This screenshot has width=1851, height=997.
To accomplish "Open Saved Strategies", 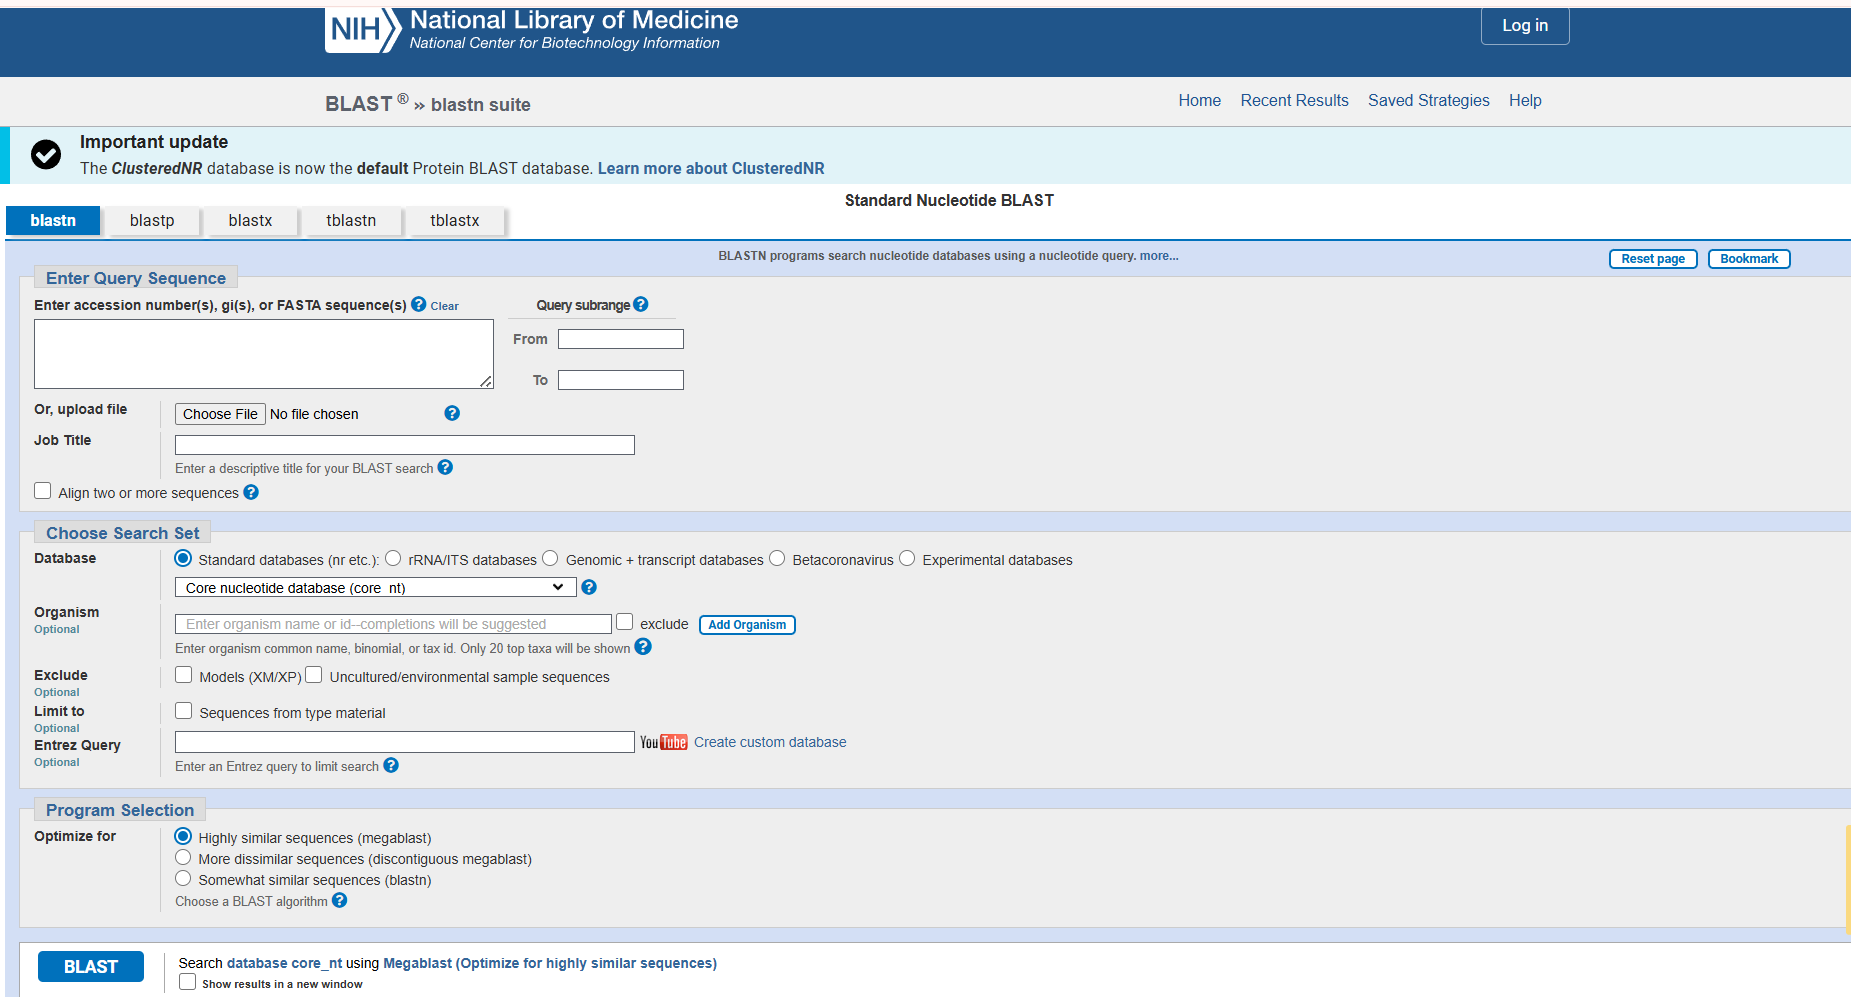I will pos(1429,100).
